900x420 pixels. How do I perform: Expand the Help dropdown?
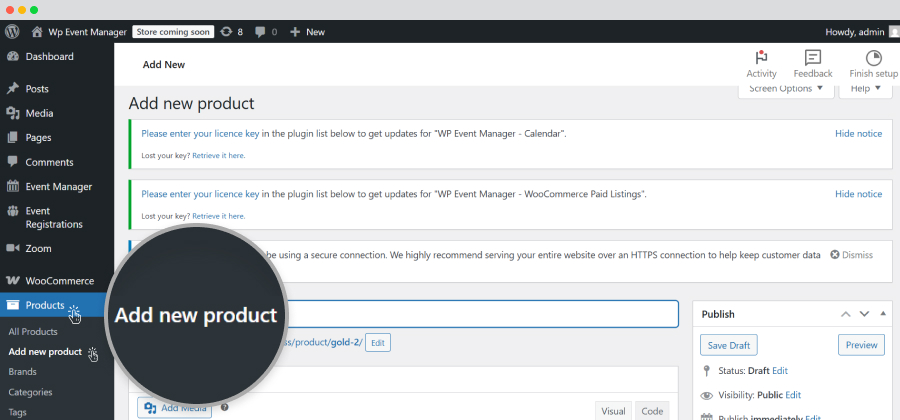(x=866, y=89)
